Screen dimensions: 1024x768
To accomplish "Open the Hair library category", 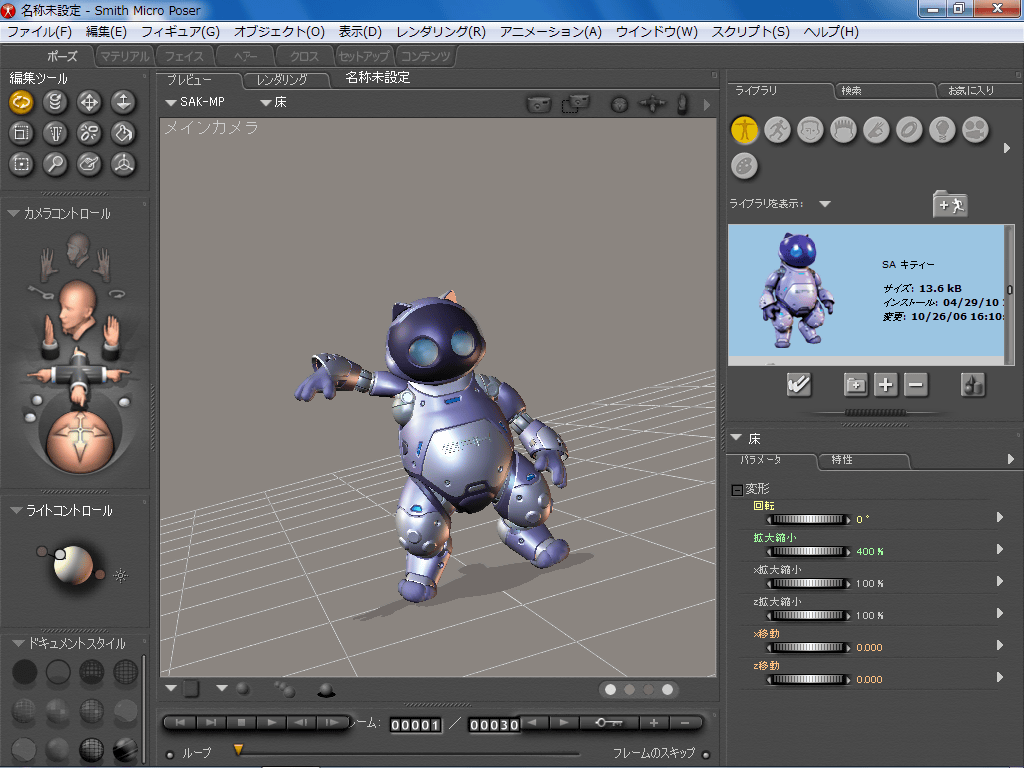I will coord(843,130).
